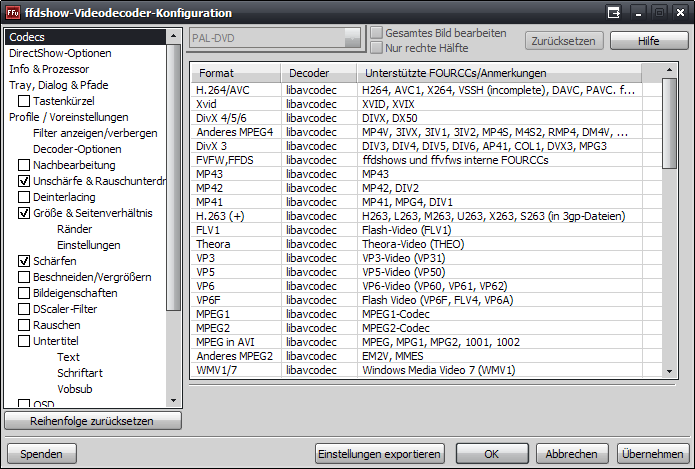Click settings tree scrollbar down arrow
This screenshot has height=469, width=695.
click(x=173, y=401)
